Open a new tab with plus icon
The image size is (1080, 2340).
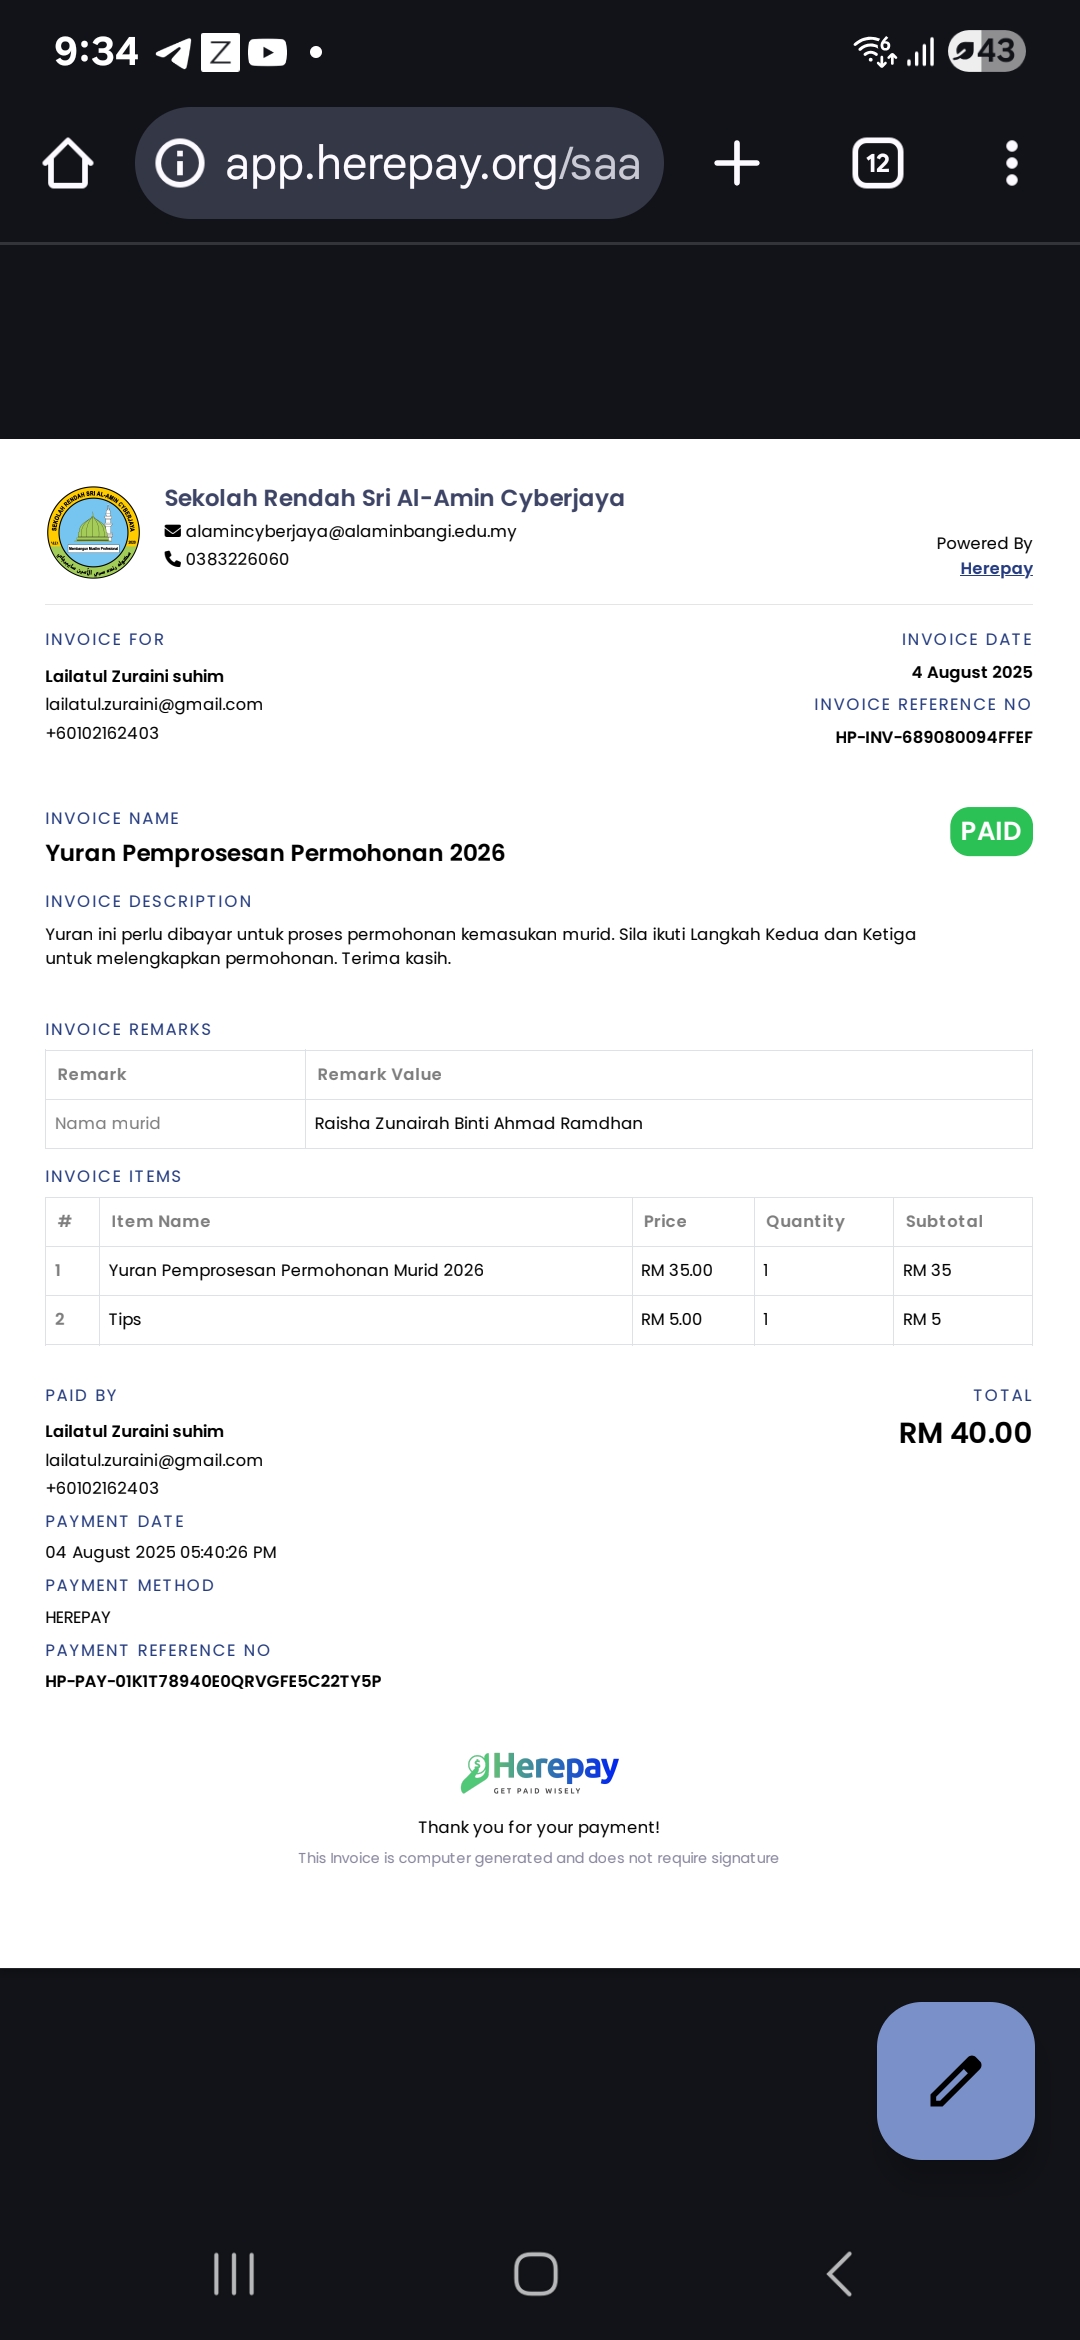tap(737, 163)
